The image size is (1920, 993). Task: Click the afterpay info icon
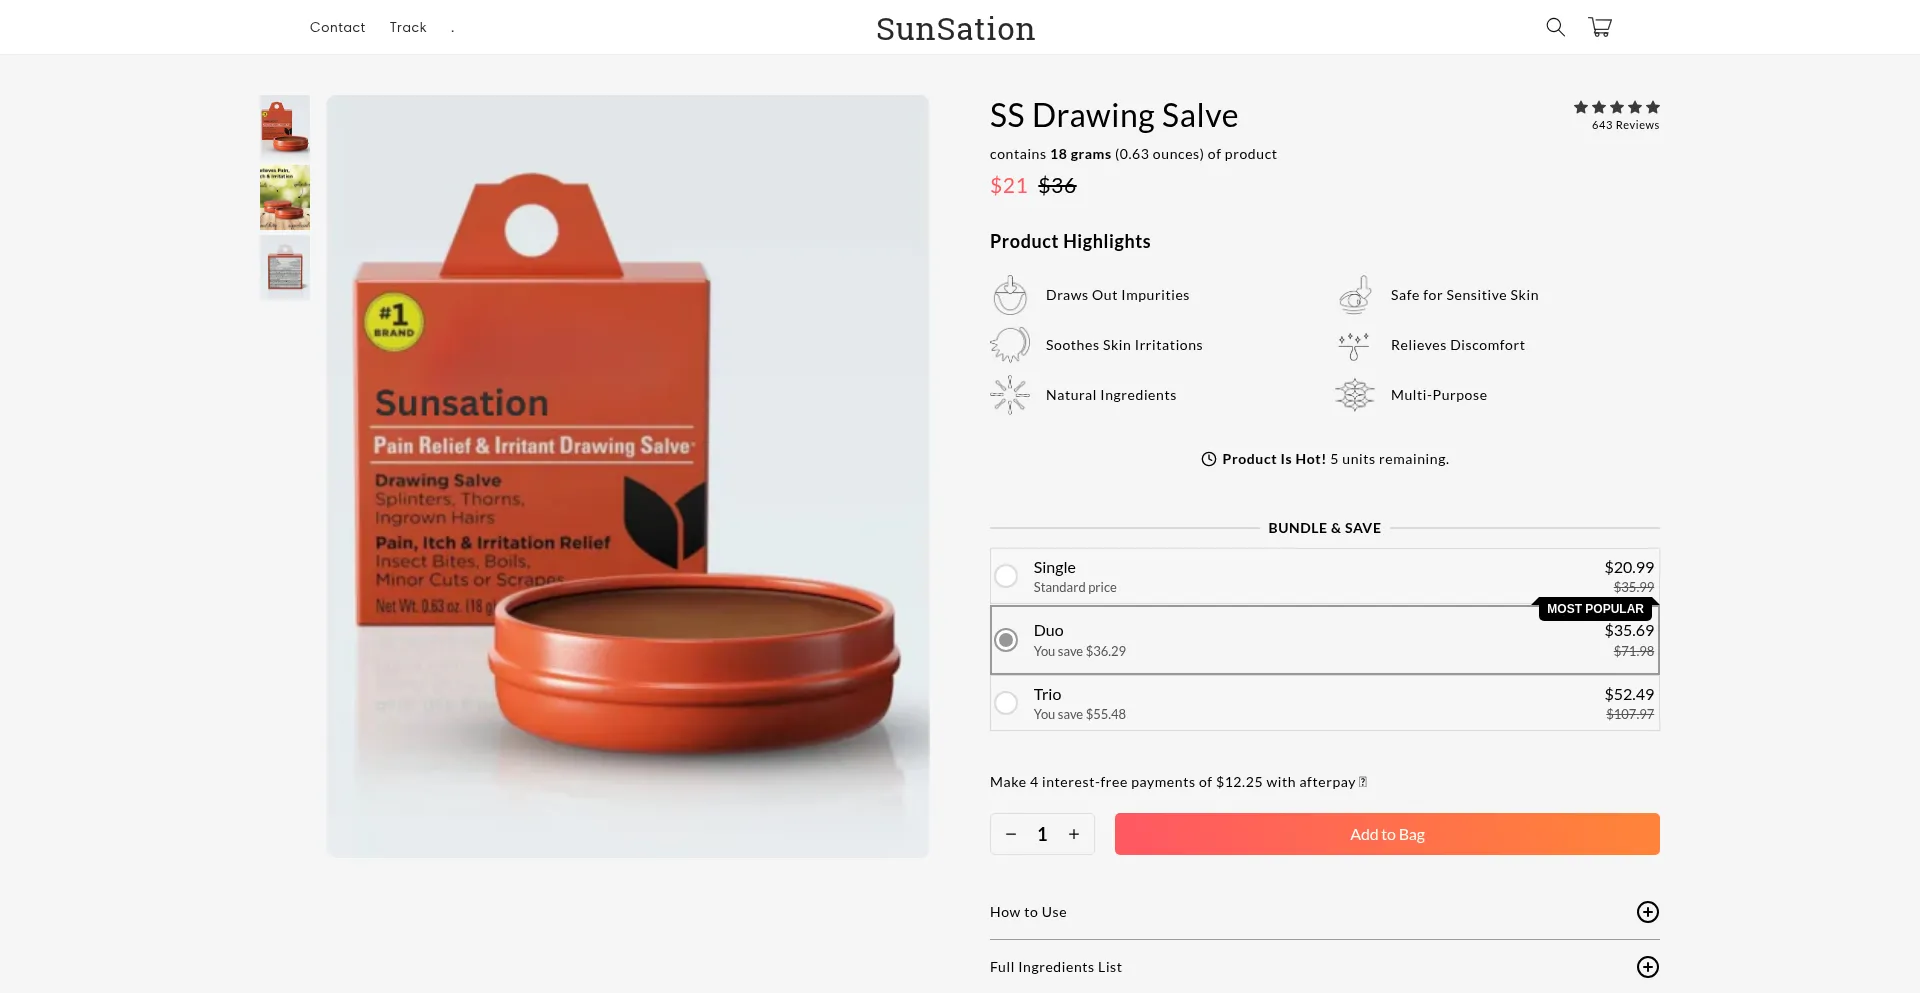pyautogui.click(x=1363, y=782)
